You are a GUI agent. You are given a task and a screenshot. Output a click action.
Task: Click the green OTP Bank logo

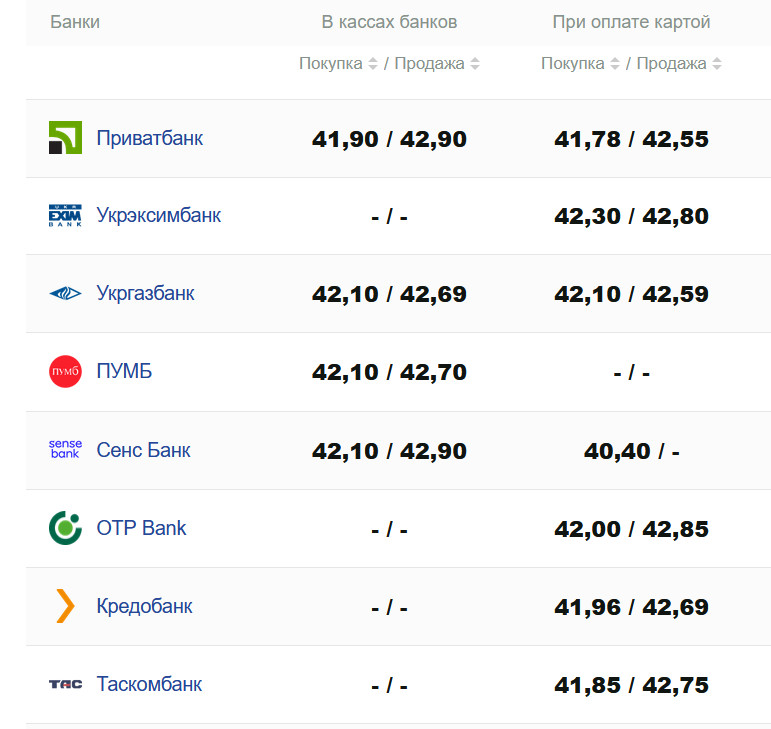(x=65, y=528)
